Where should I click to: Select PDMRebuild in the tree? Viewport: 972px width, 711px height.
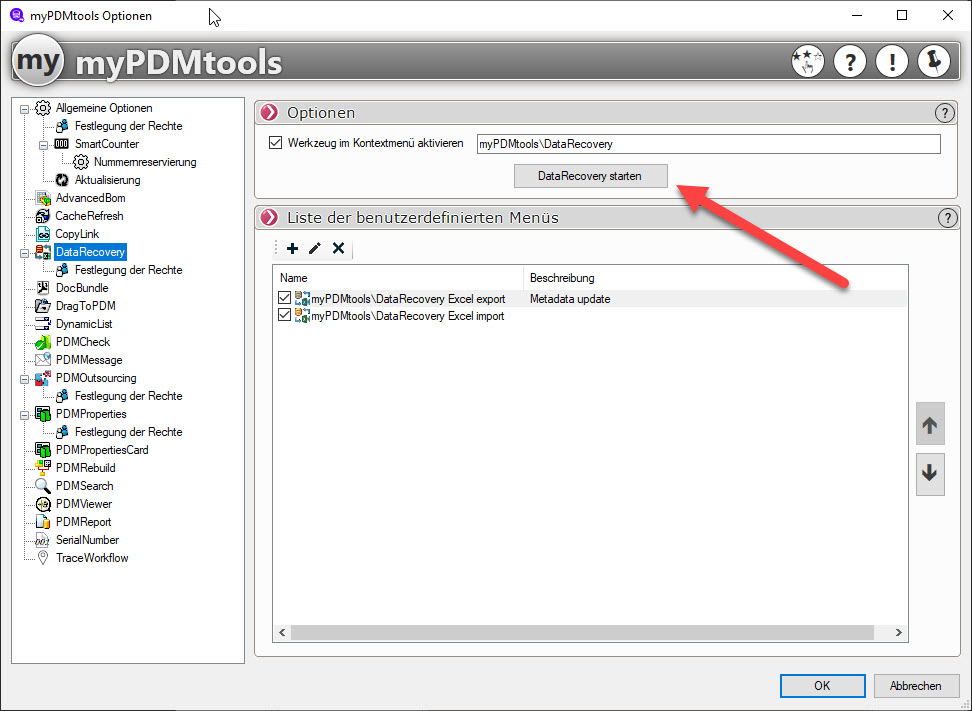86,467
